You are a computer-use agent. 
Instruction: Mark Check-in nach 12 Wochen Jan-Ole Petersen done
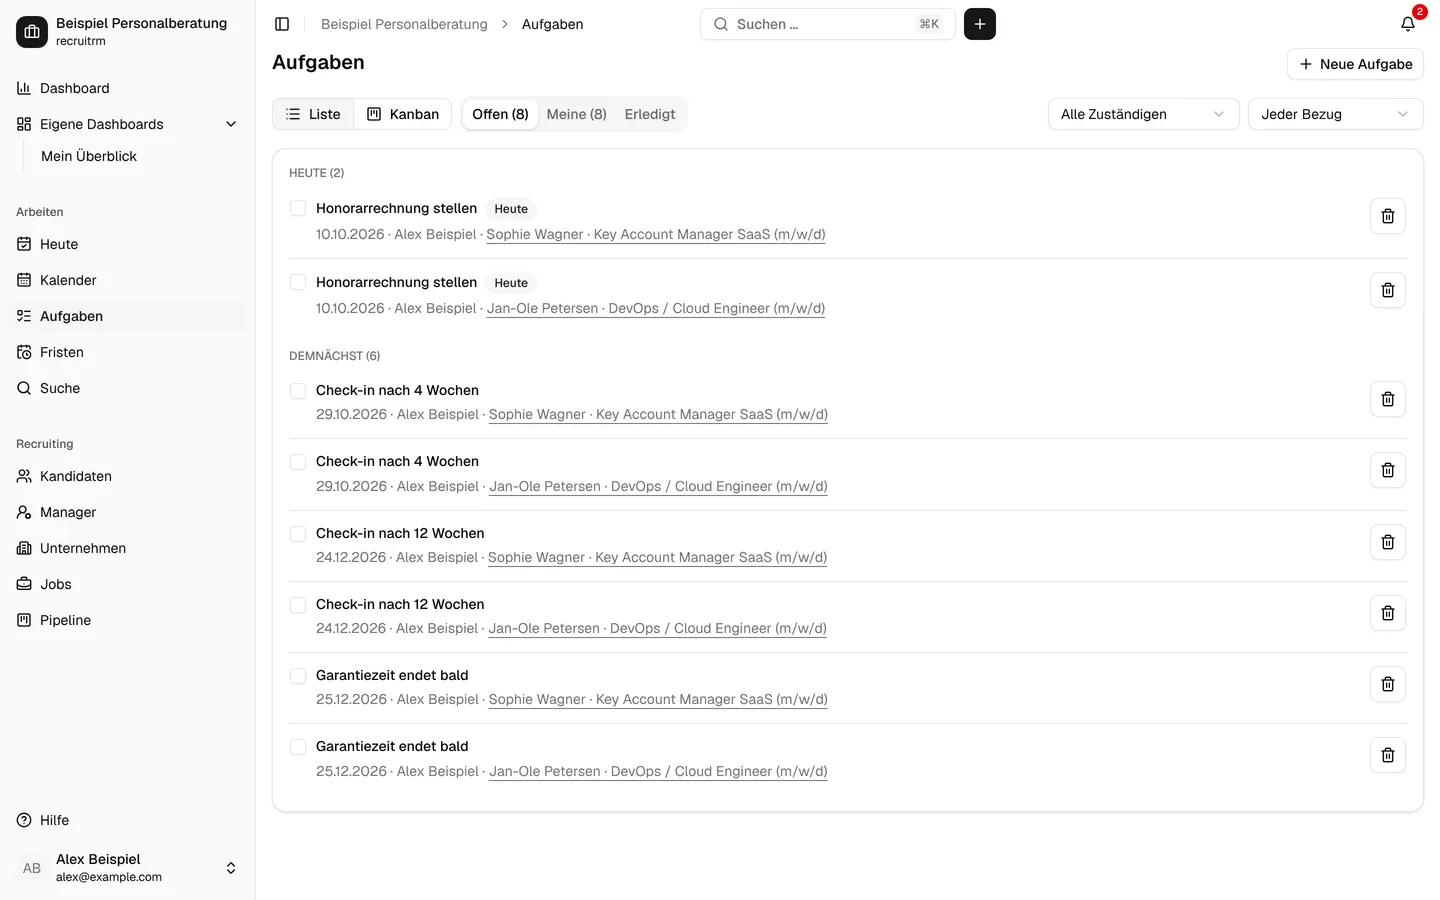point(298,605)
